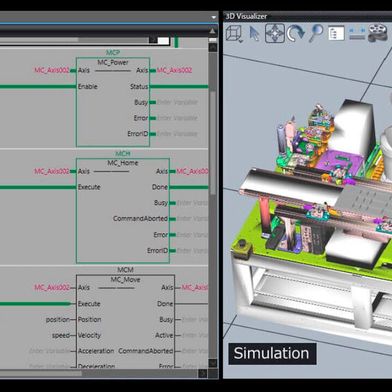Image resolution: width=392 pixels, height=392 pixels.
Task: Click the Execute pin of MC_Move
Action: 89,304
